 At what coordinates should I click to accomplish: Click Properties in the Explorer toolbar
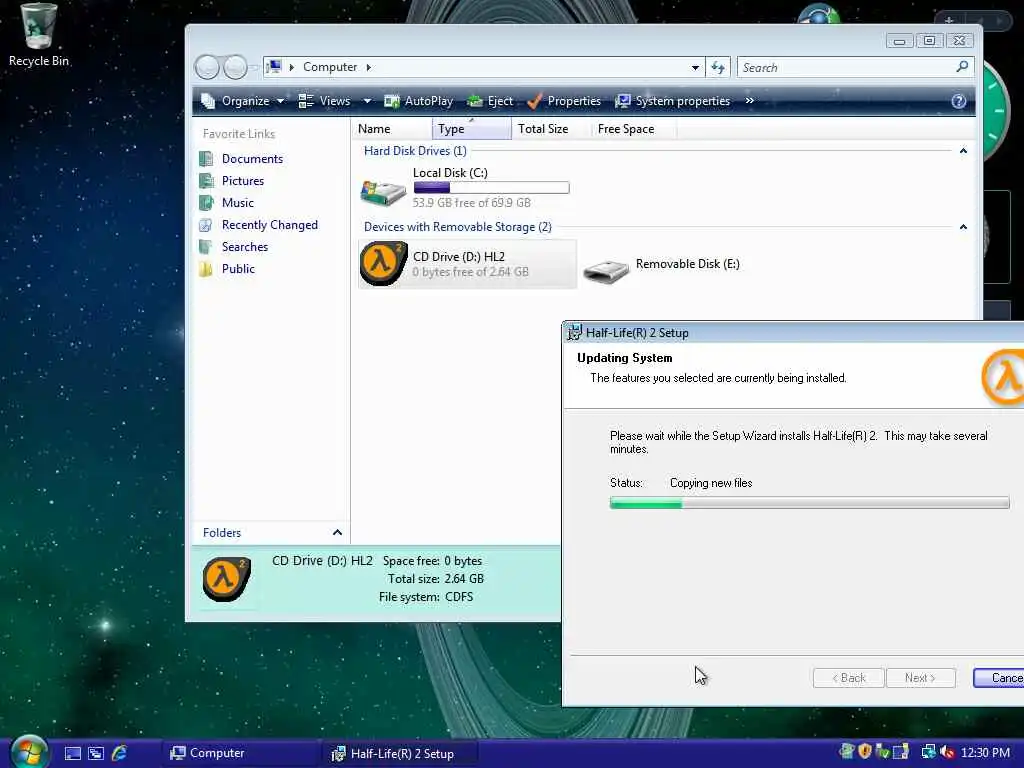click(564, 101)
